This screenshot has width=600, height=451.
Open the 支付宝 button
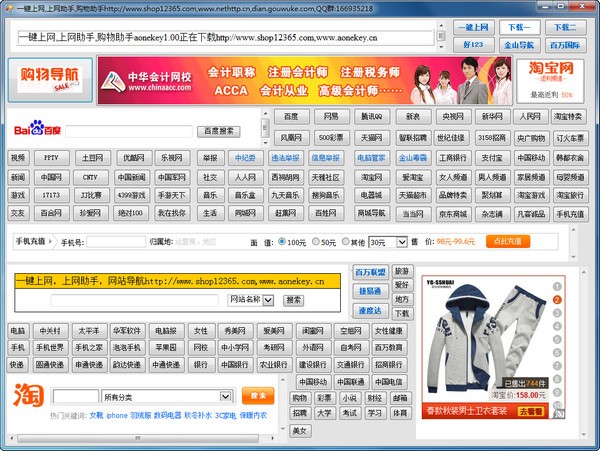tap(492, 158)
